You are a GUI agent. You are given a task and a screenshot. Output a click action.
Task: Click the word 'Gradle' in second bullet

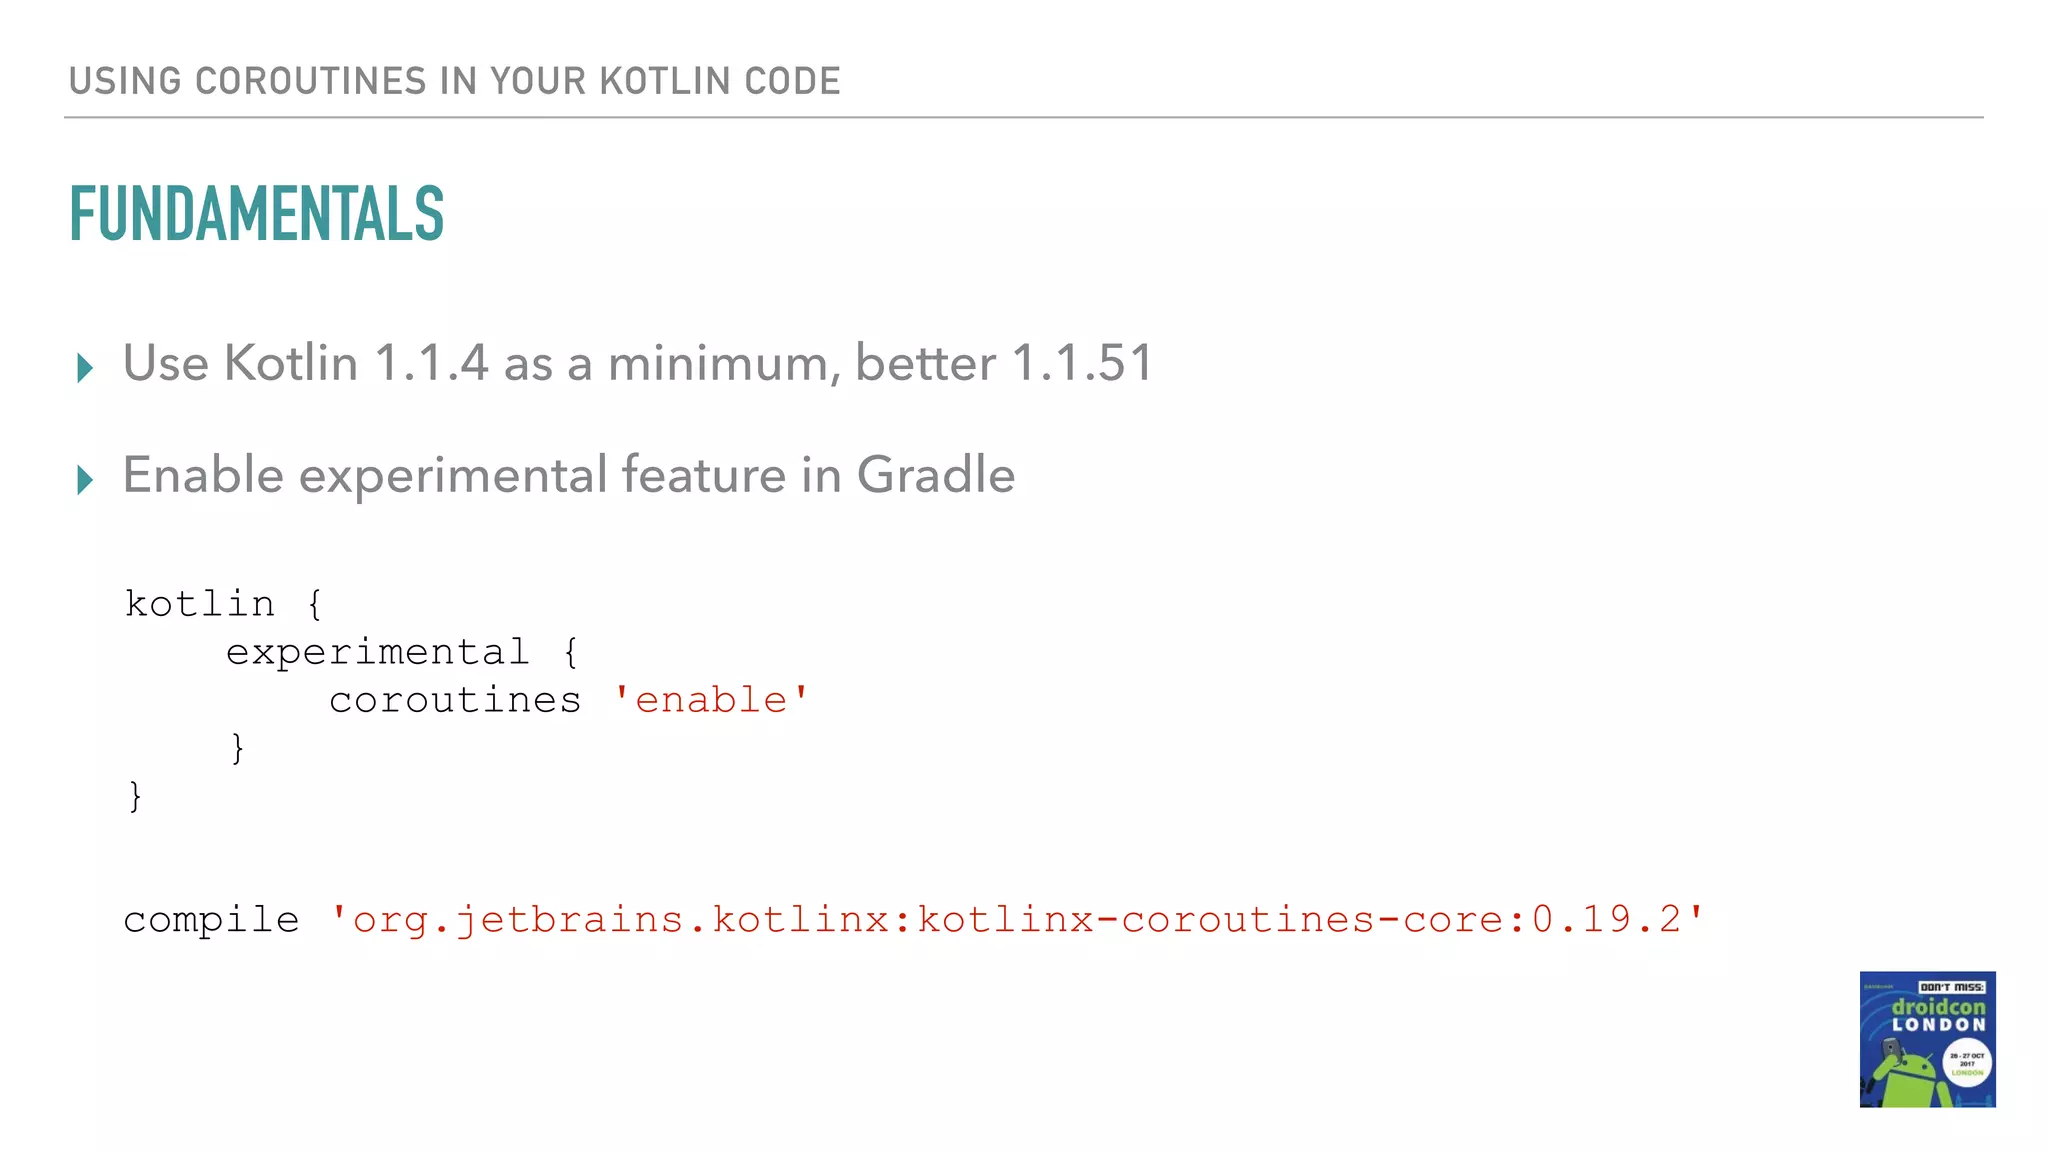[x=935, y=475]
